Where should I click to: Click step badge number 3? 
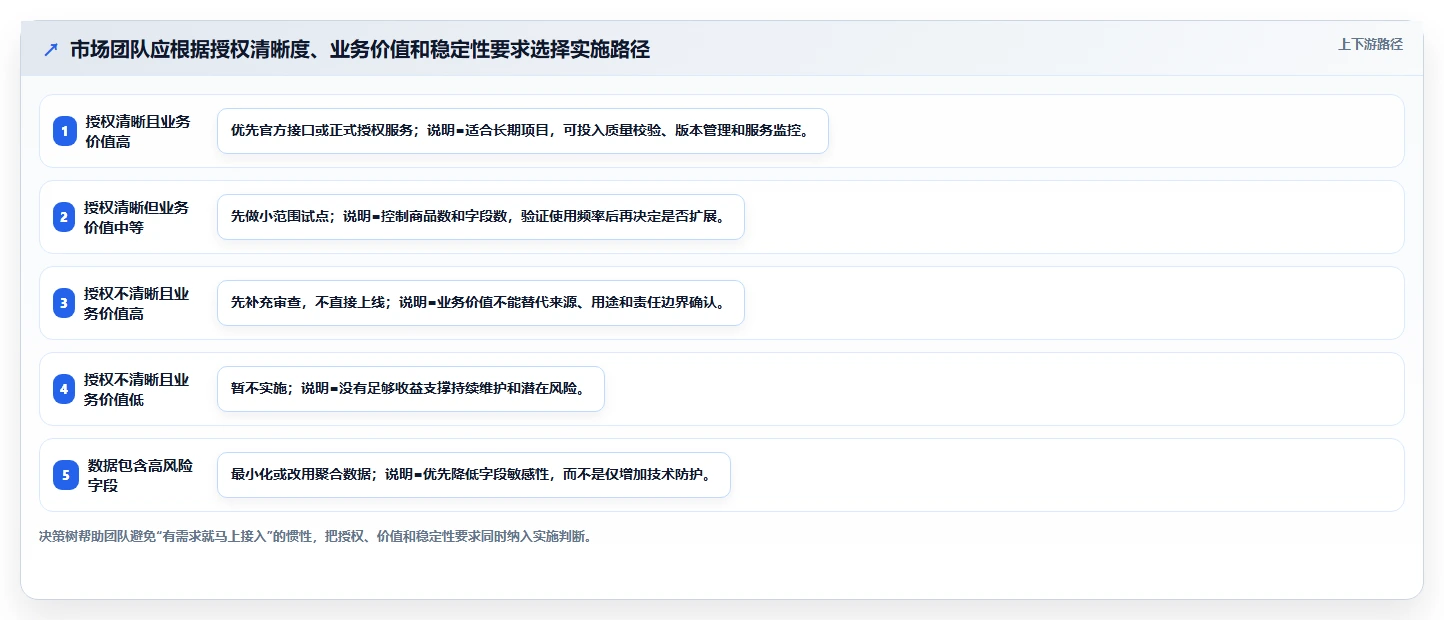tap(65, 303)
